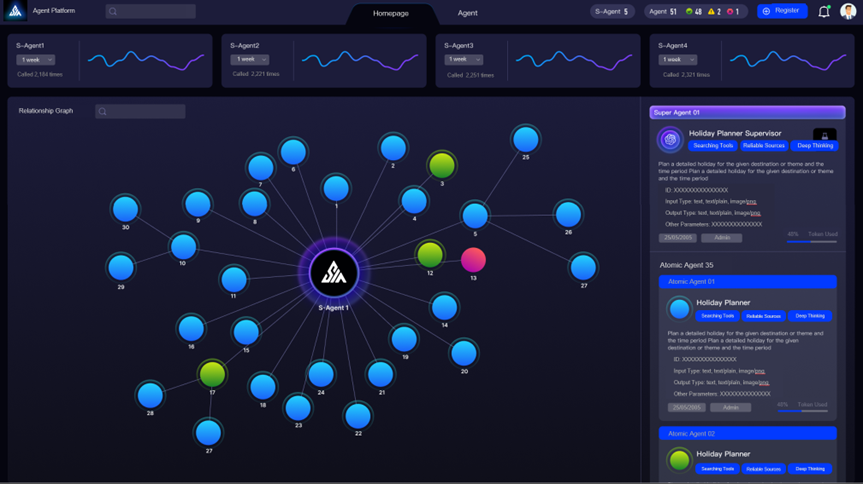
Task: Open the user profile avatar
Action: tap(848, 12)
